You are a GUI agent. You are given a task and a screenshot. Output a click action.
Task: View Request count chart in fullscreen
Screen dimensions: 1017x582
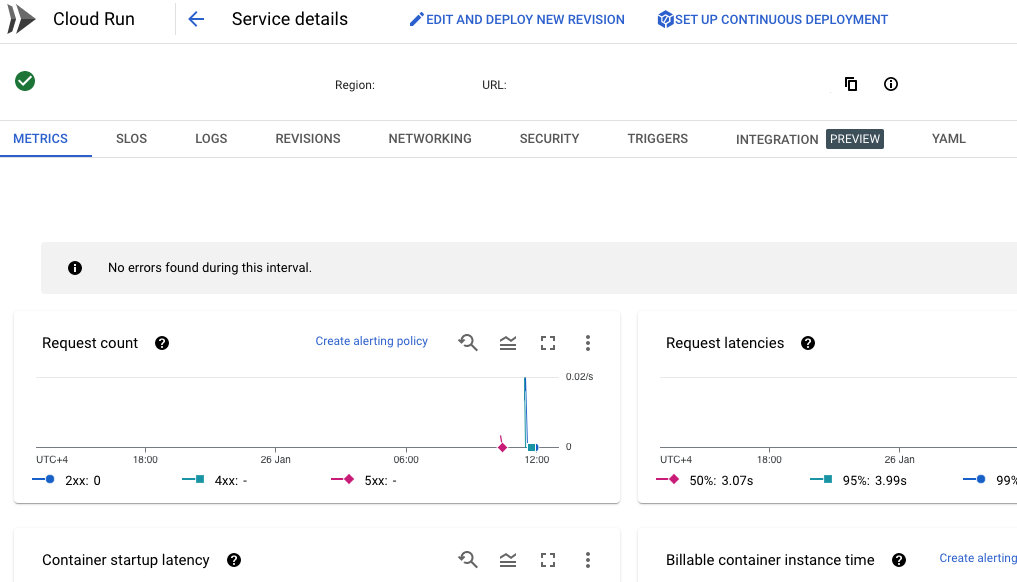point(548,343)
